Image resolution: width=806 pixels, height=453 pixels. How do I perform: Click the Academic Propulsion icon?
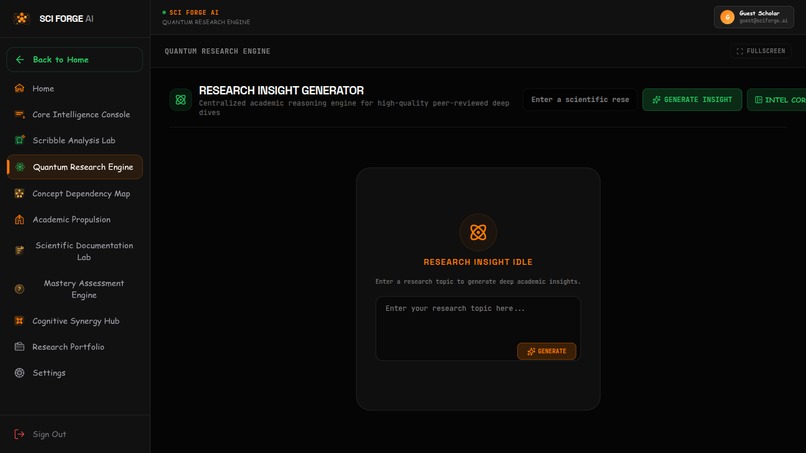tap(20, 220)
